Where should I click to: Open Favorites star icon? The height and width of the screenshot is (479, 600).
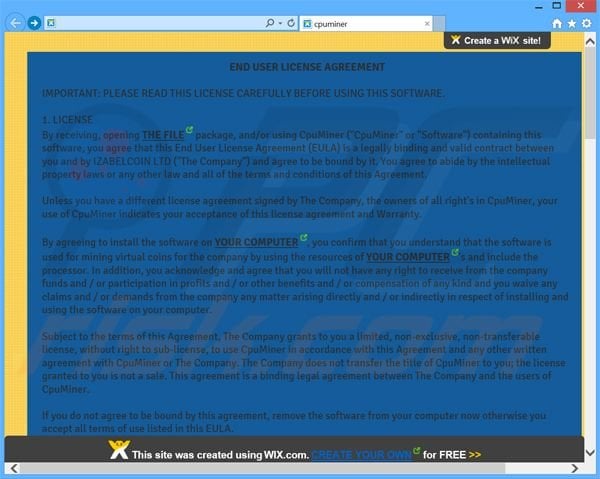click(x=572, y=24)
